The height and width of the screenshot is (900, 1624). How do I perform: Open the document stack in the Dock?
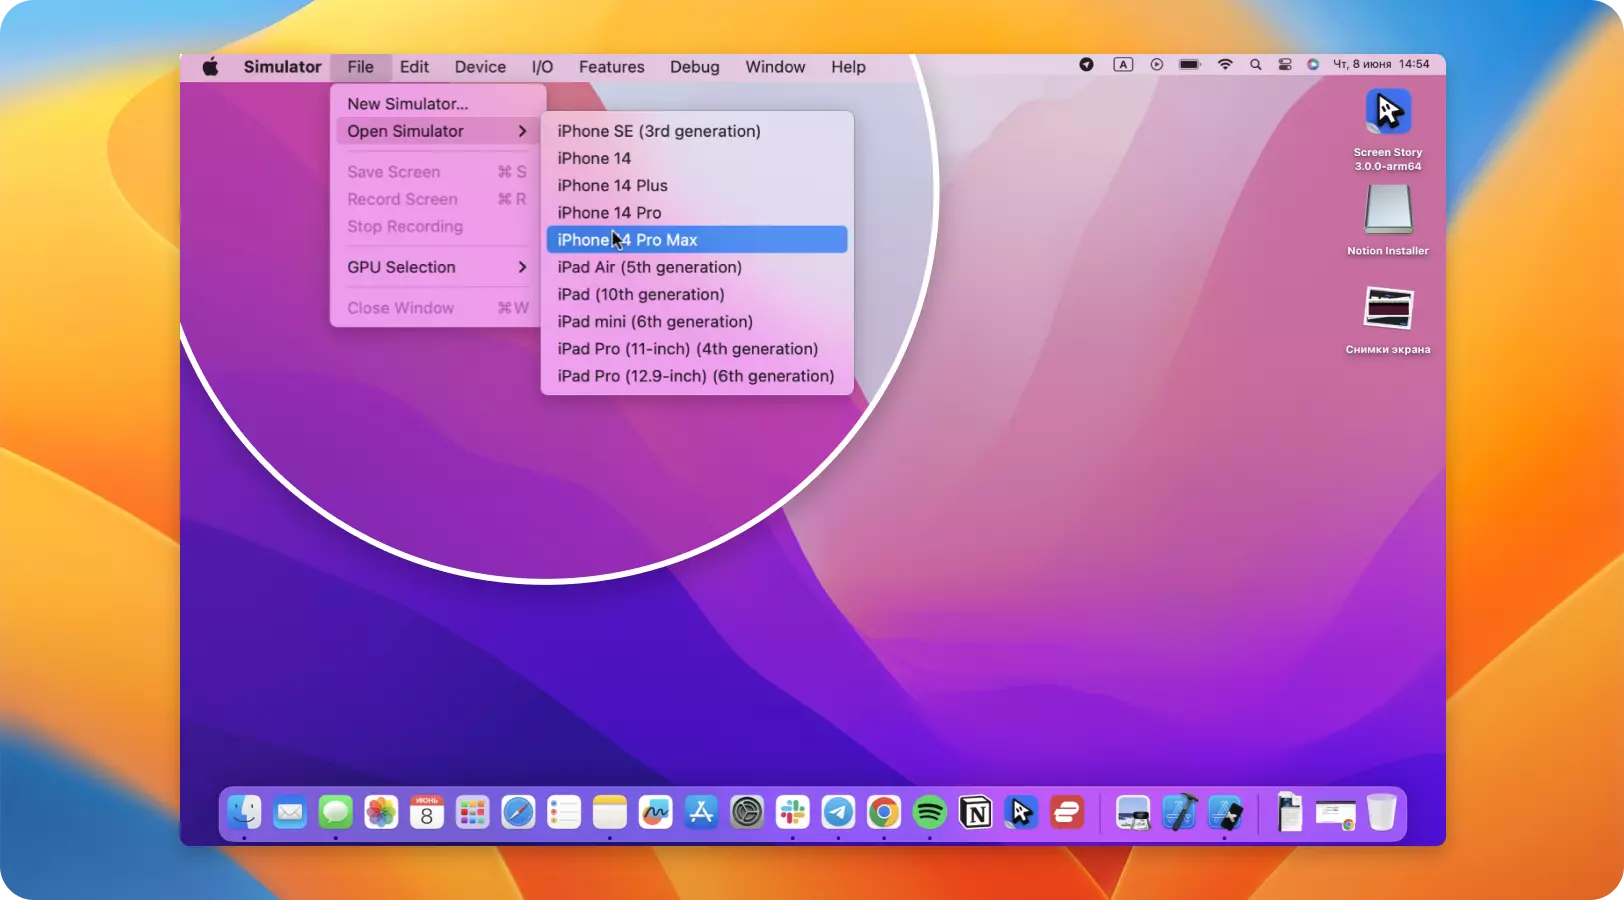coord(1290,812)
